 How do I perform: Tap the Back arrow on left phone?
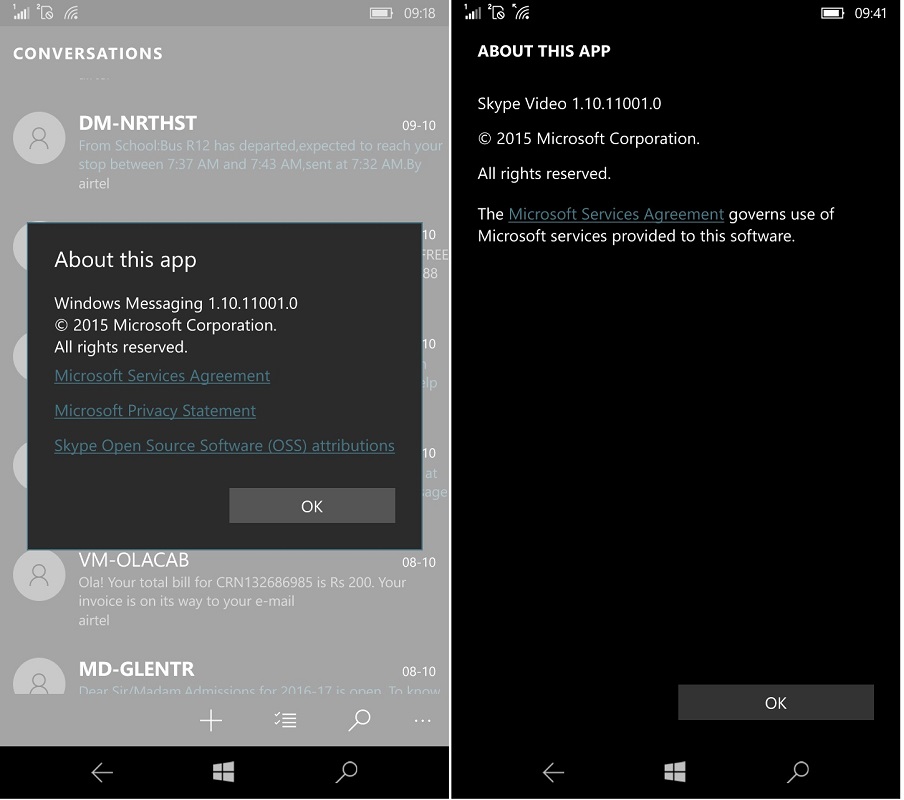102,772
